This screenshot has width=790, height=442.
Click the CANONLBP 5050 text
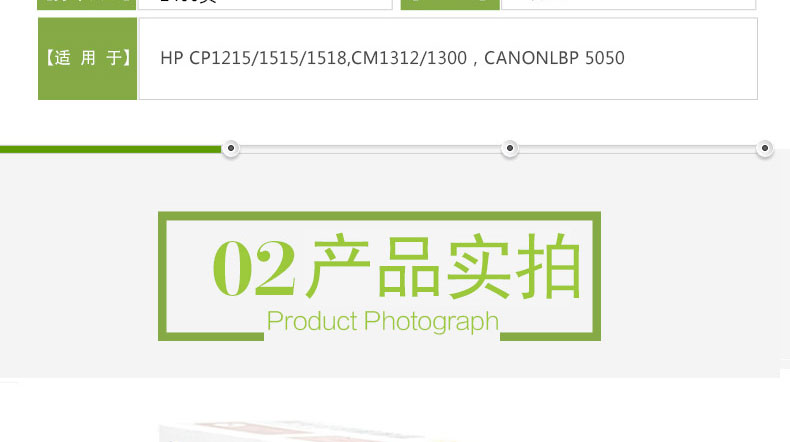(554, 58)
